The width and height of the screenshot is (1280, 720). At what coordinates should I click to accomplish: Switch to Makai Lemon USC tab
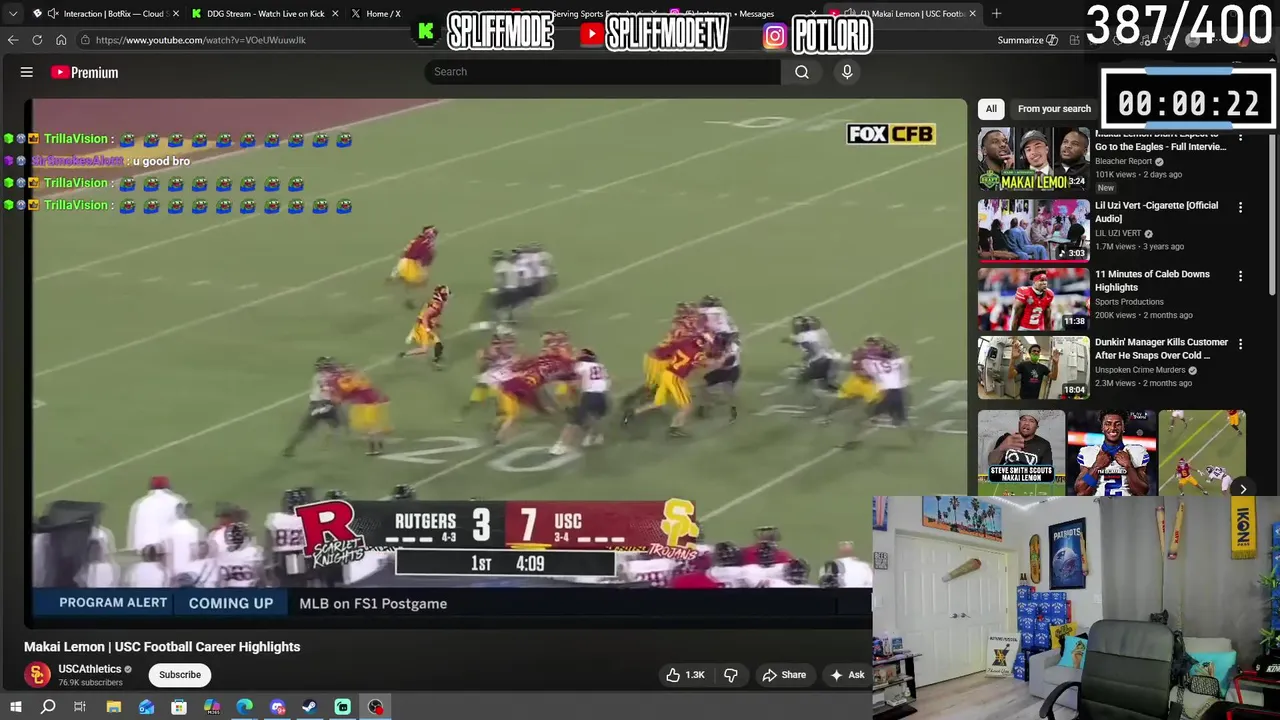click(905, 14)
